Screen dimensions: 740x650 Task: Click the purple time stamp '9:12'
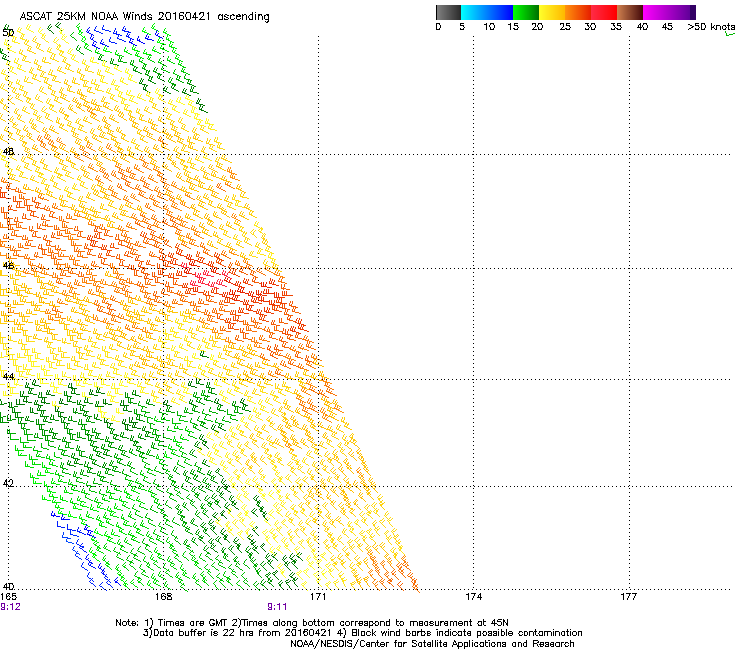[10, 607]
